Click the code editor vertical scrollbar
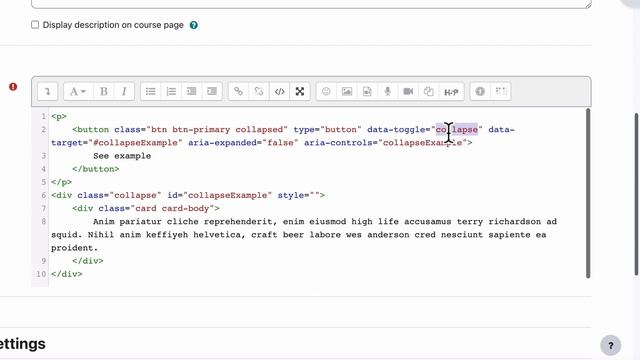This screenshot has width=640, height=360. [588, 193]
